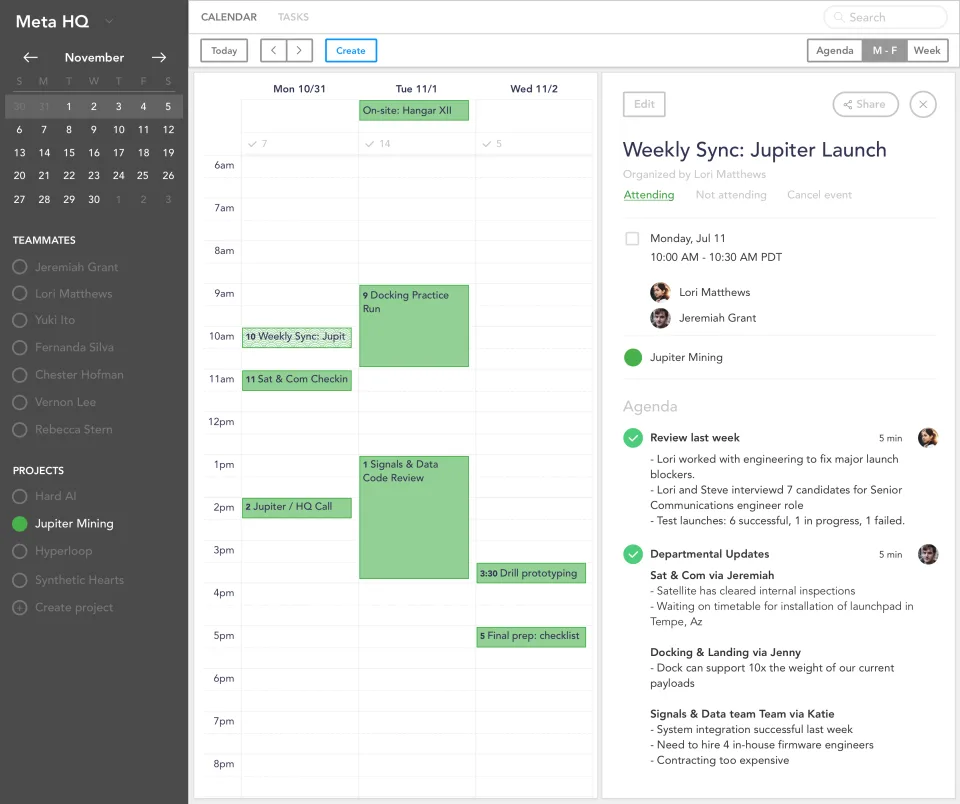This screenshot has width=960, height=804.
Task: Click the Wed 11/2 column header
Action: point(534,89)
